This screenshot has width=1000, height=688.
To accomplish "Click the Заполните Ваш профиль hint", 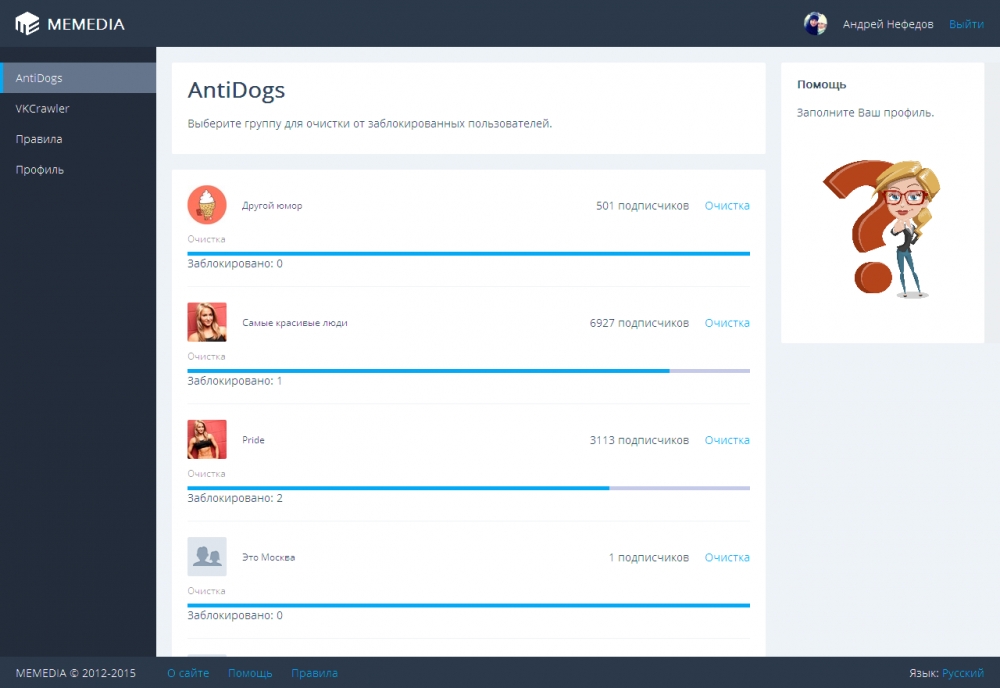I will [x=865, y=113].
